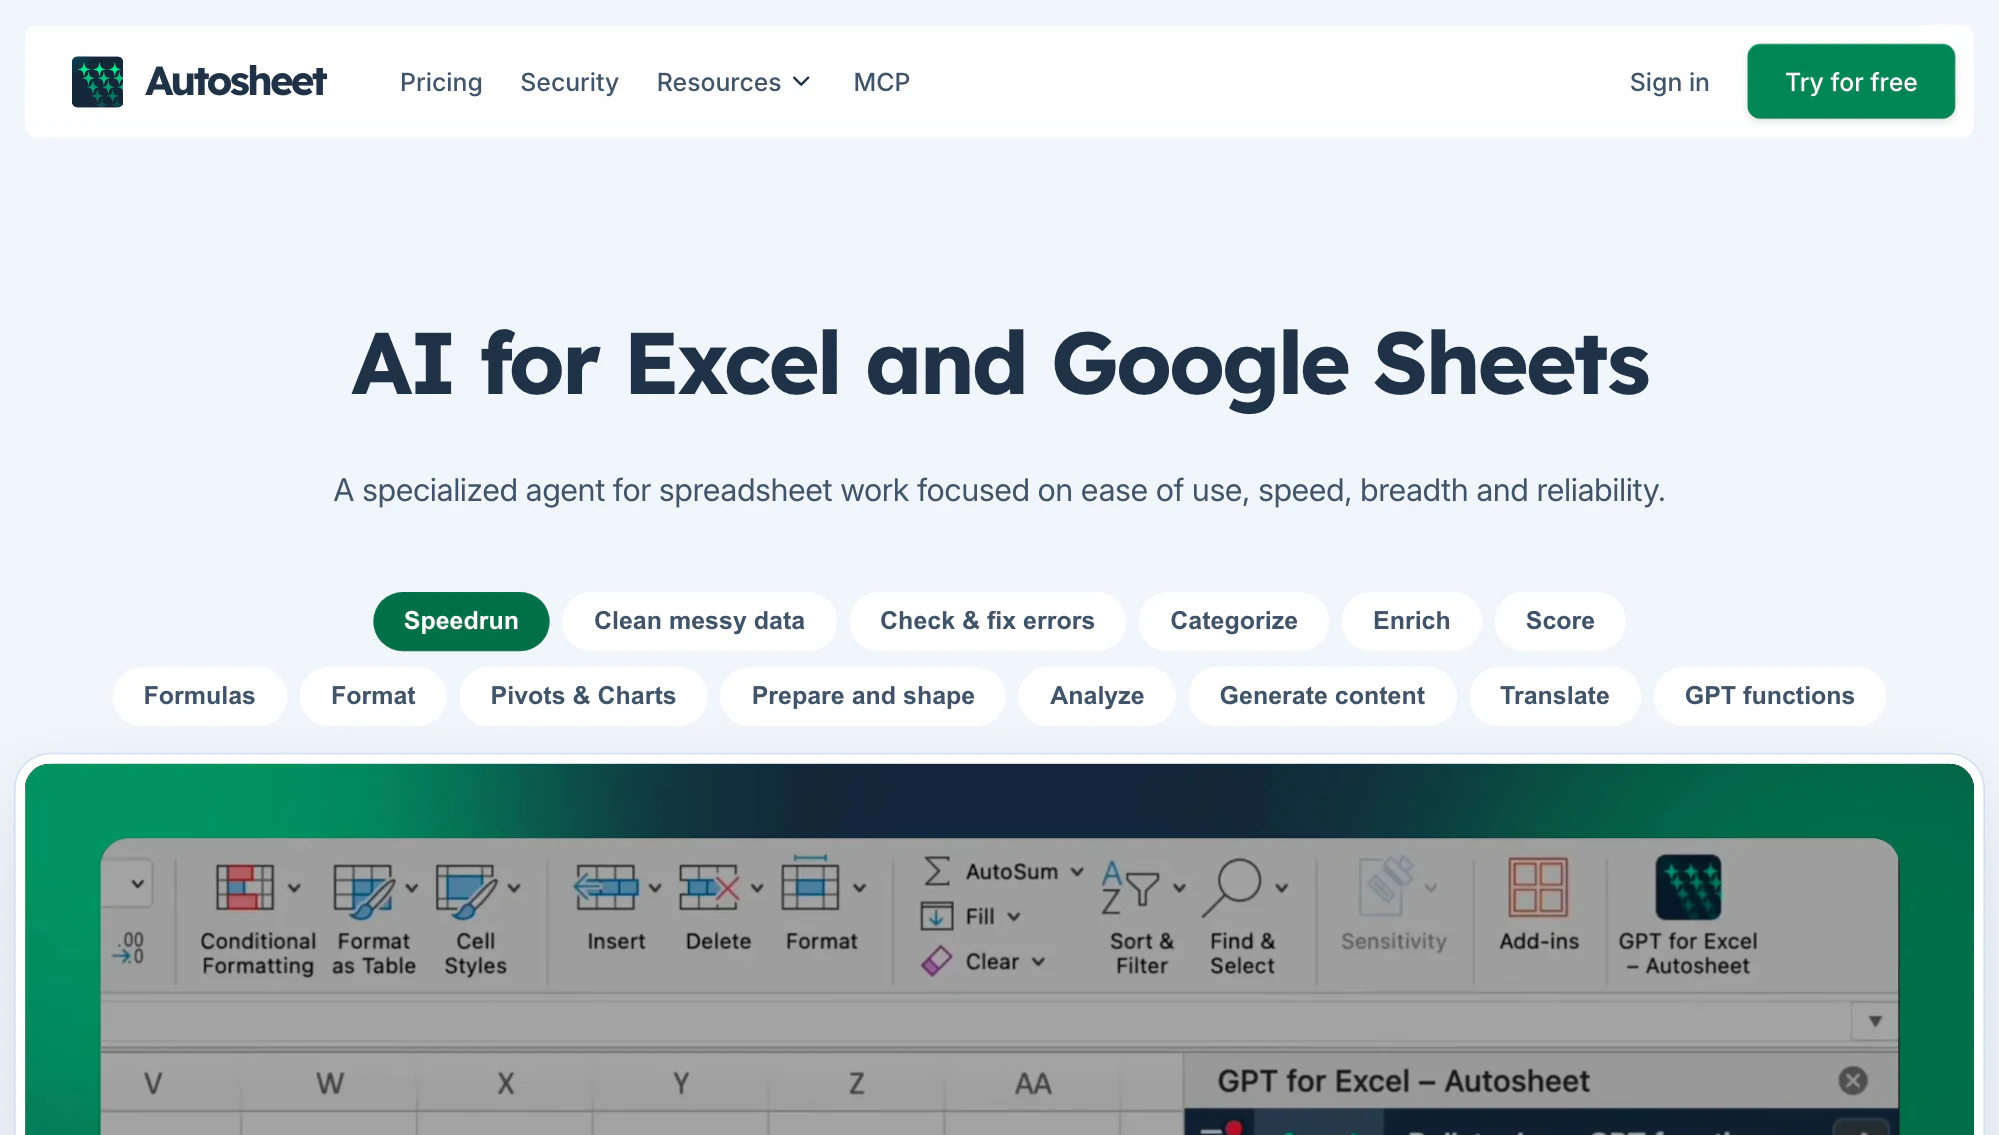
Task: Open Cell Styles icon
Action: point(466,890)
